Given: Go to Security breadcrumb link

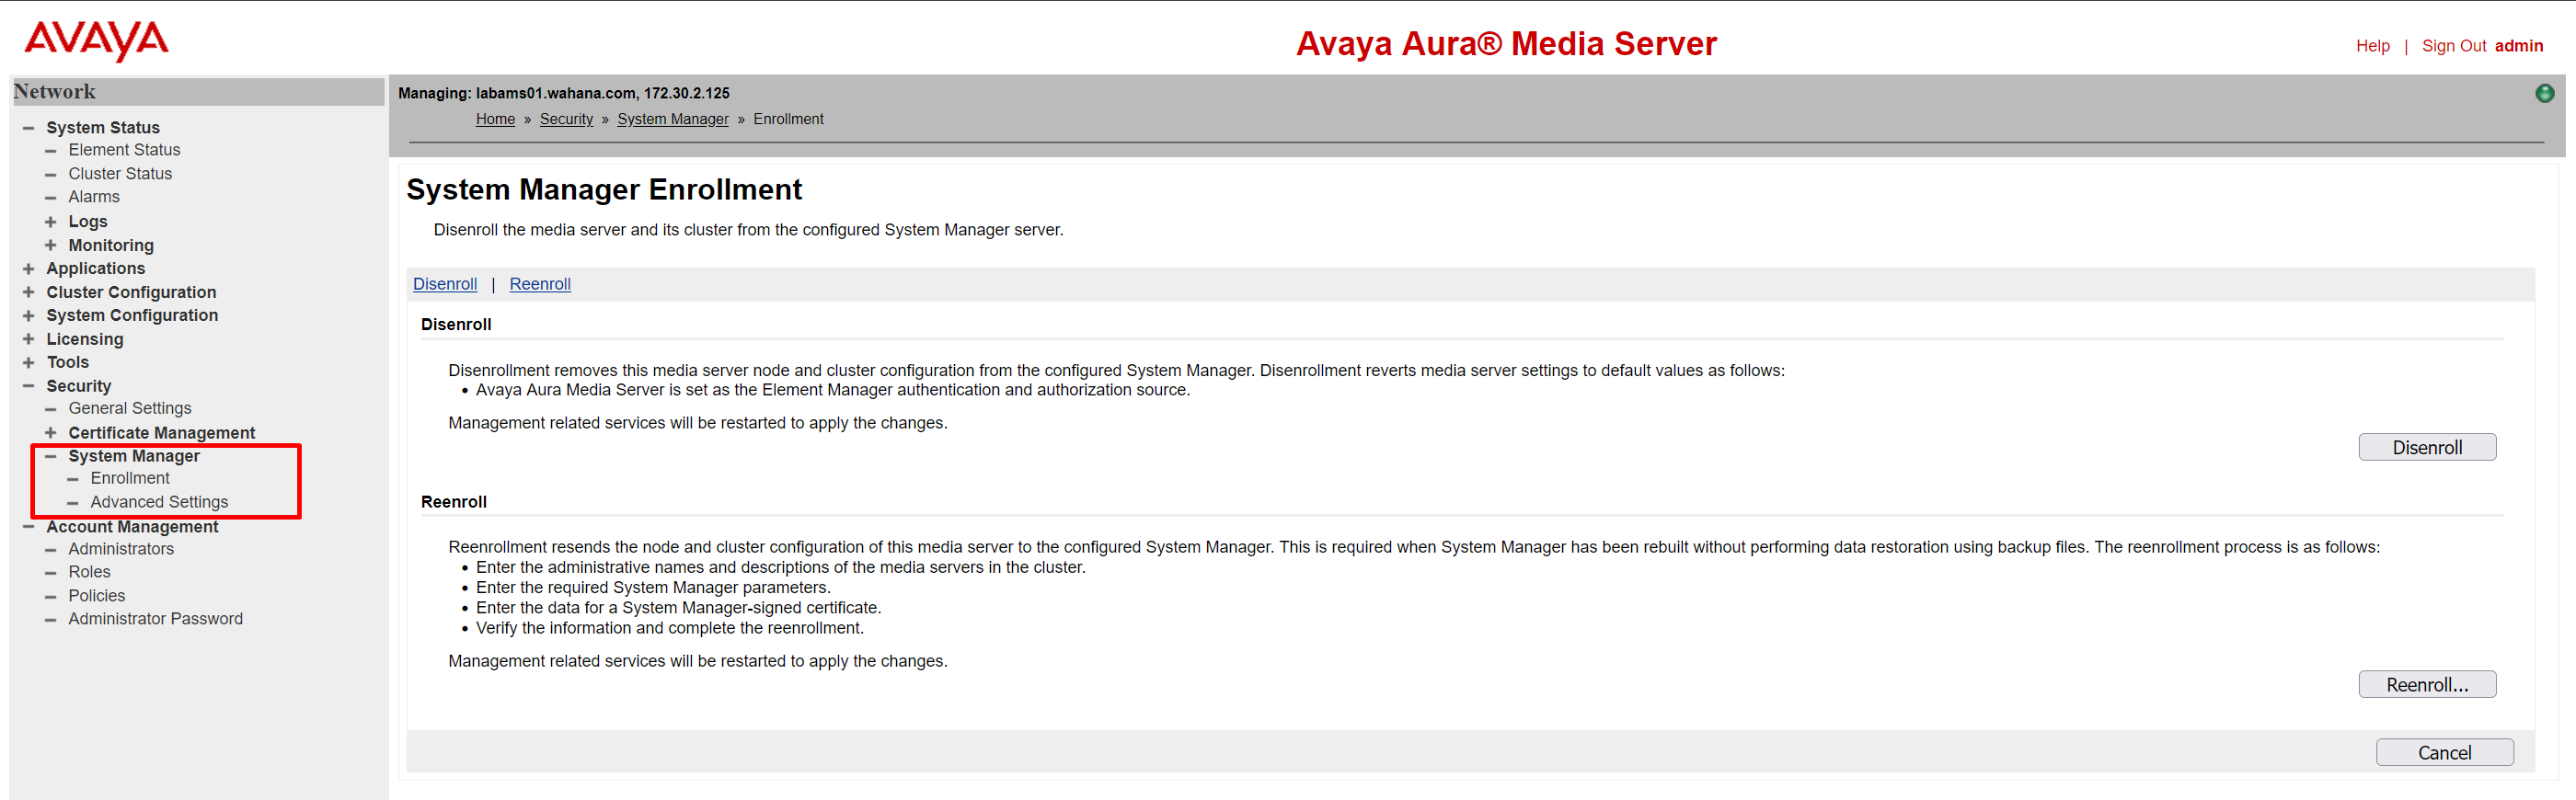Looking at the screenshot, I should click(x=566, y=119).
